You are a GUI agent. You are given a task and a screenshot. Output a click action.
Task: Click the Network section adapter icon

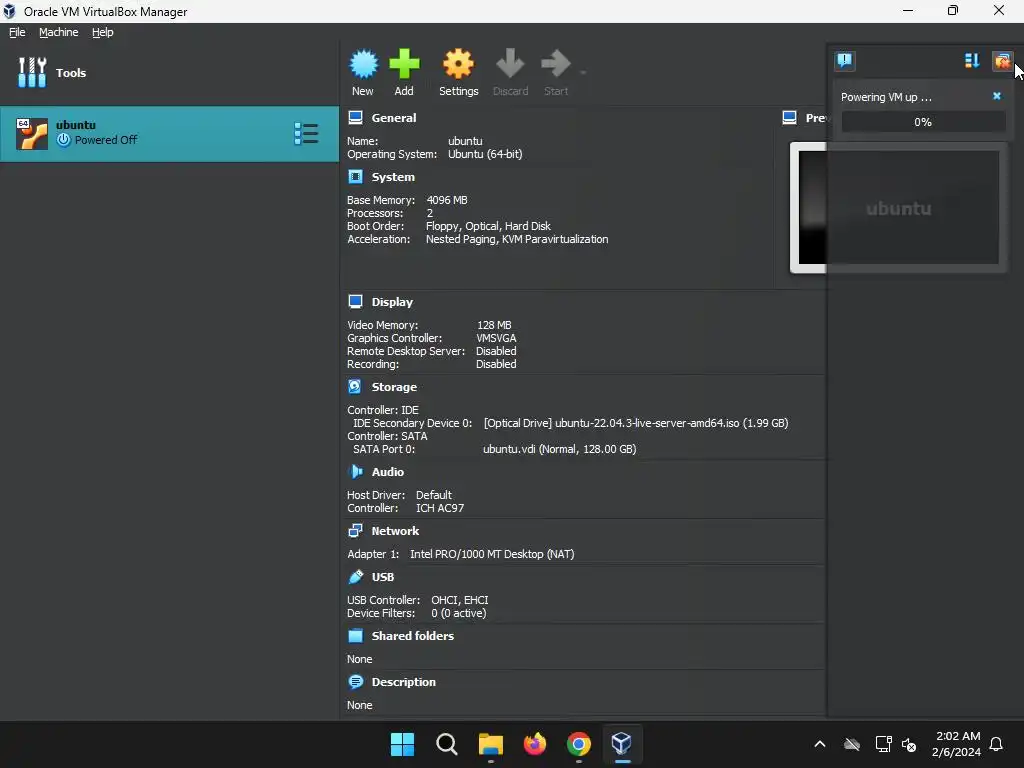(x=355, y=530)
